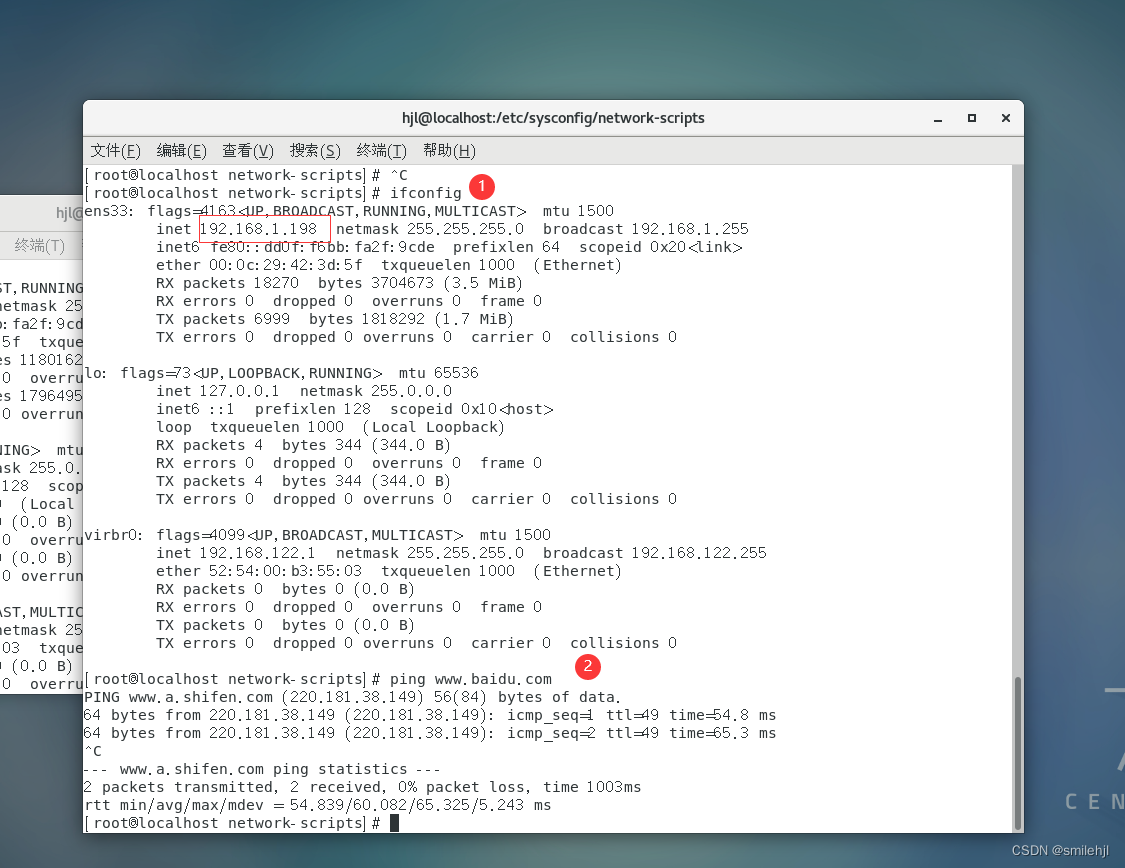The image size is (1125, 868).
Task: Maximize the front terminal window
Action: [x=971, y=118]
